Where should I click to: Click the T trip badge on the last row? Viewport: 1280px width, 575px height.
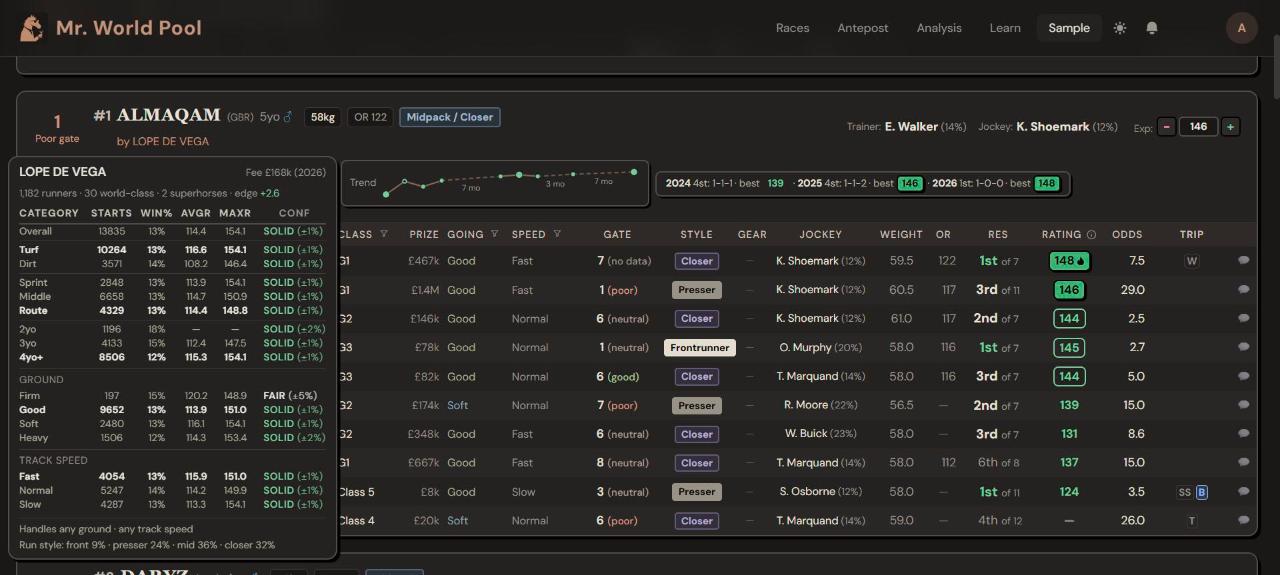coord(1191,521)
